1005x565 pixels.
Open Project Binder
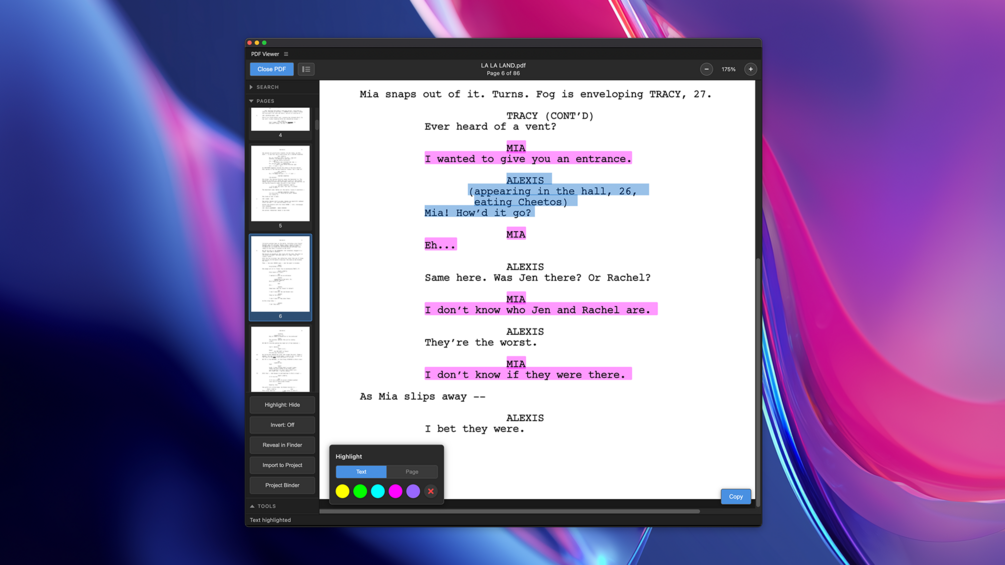coord(282,485)
